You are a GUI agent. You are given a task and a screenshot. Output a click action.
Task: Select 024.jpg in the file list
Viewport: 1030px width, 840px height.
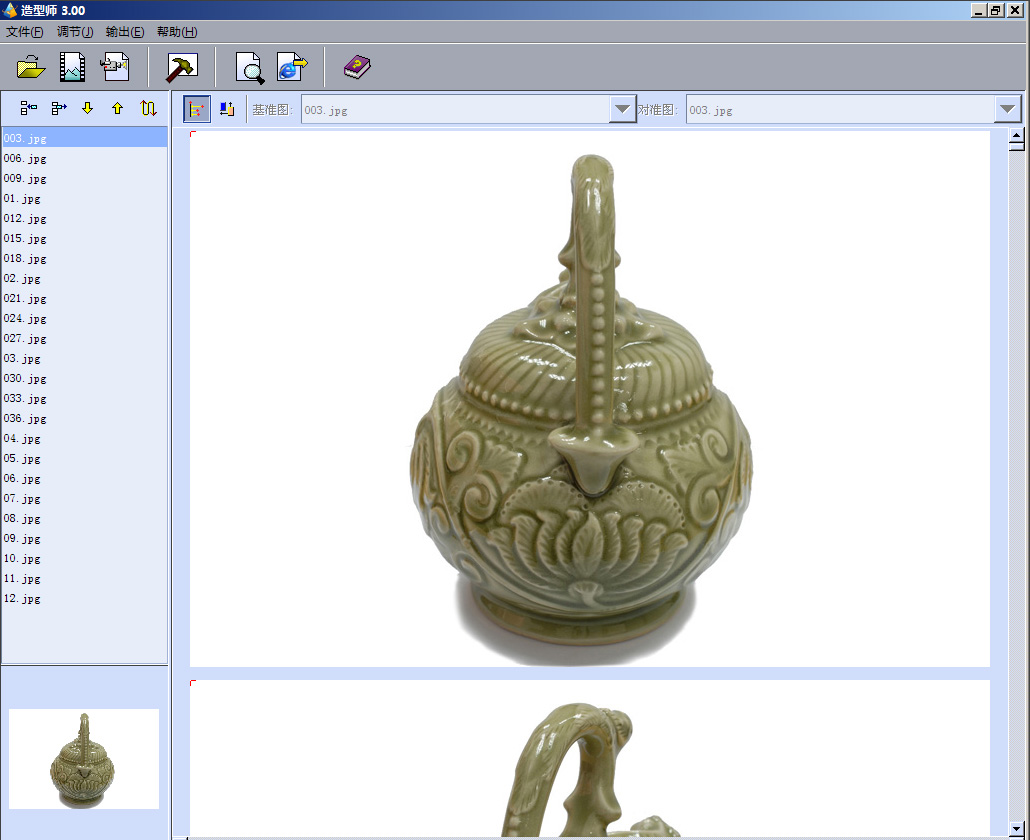tap(85, 319)
